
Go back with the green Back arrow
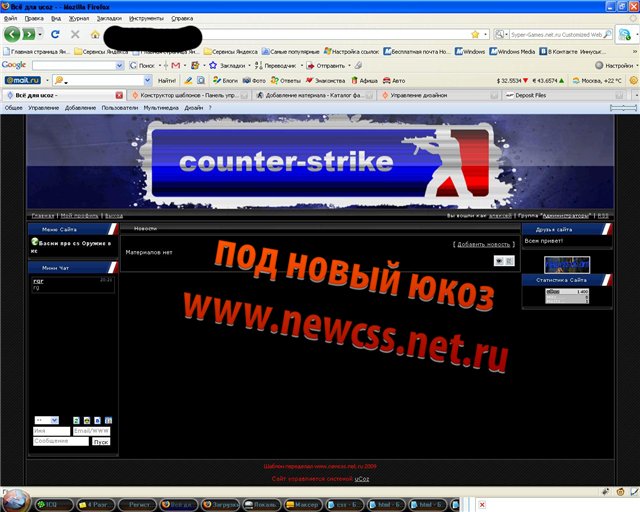point(12,34)
